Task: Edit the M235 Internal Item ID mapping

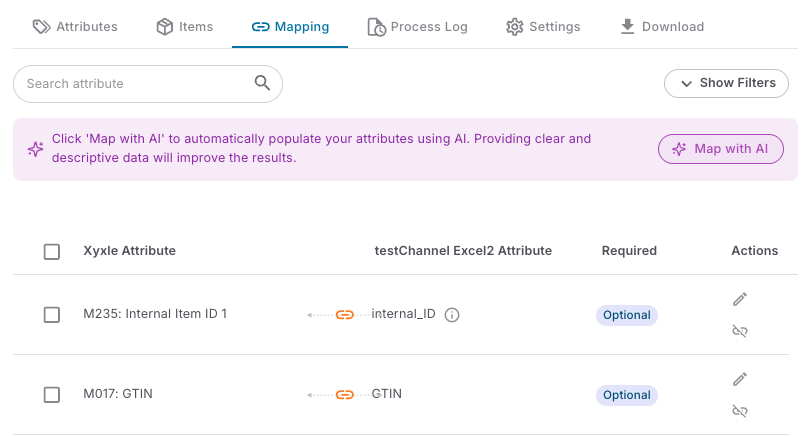Action: [x=740, y=299]
